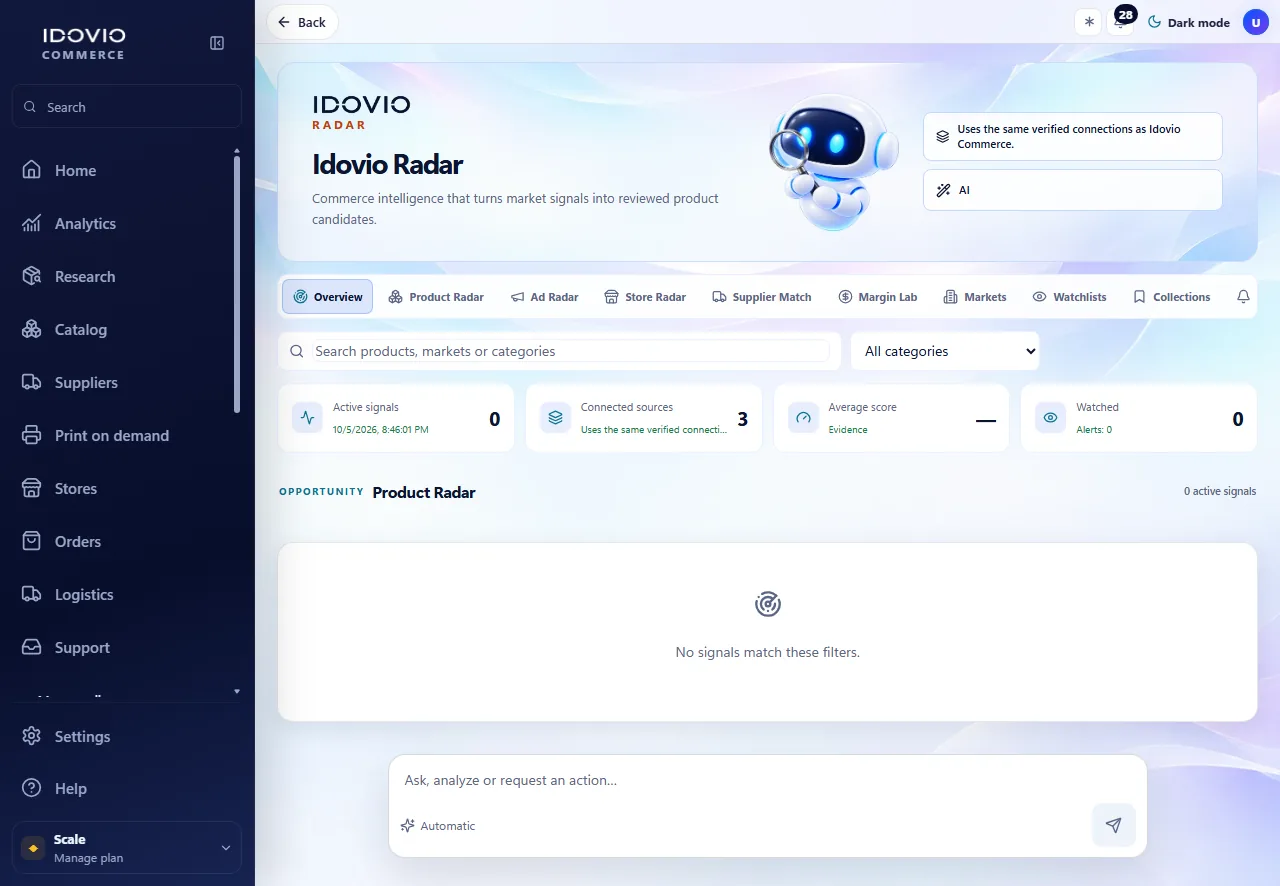
Task: Switch to the Product Radar tab
Action: pyautogui.click(x=436, y=297)
